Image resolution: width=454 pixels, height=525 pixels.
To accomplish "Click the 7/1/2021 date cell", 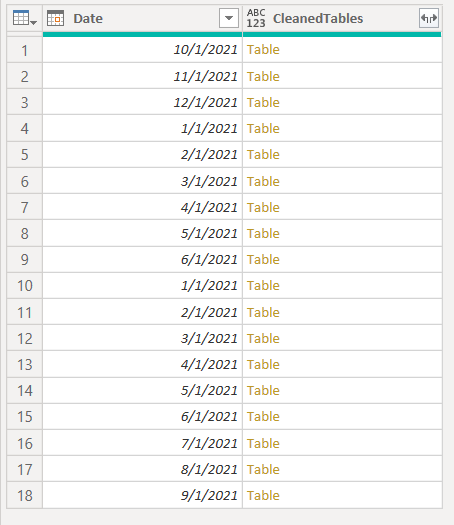I will [x=142, y=443].
